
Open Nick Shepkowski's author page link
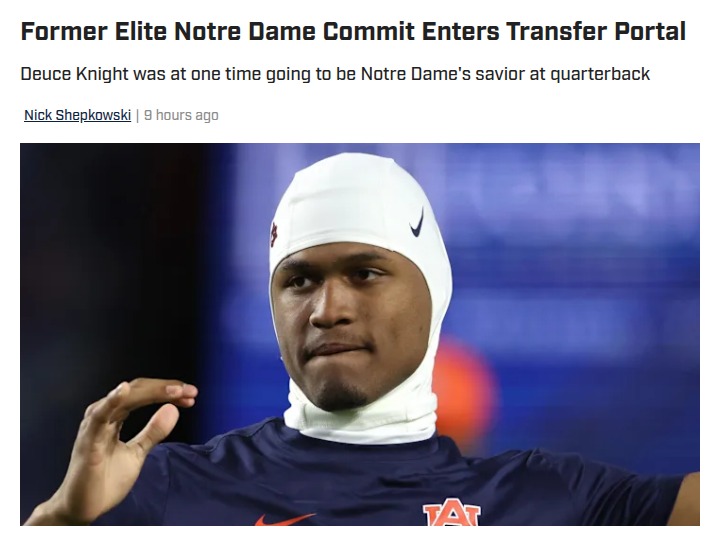(78, 115)
